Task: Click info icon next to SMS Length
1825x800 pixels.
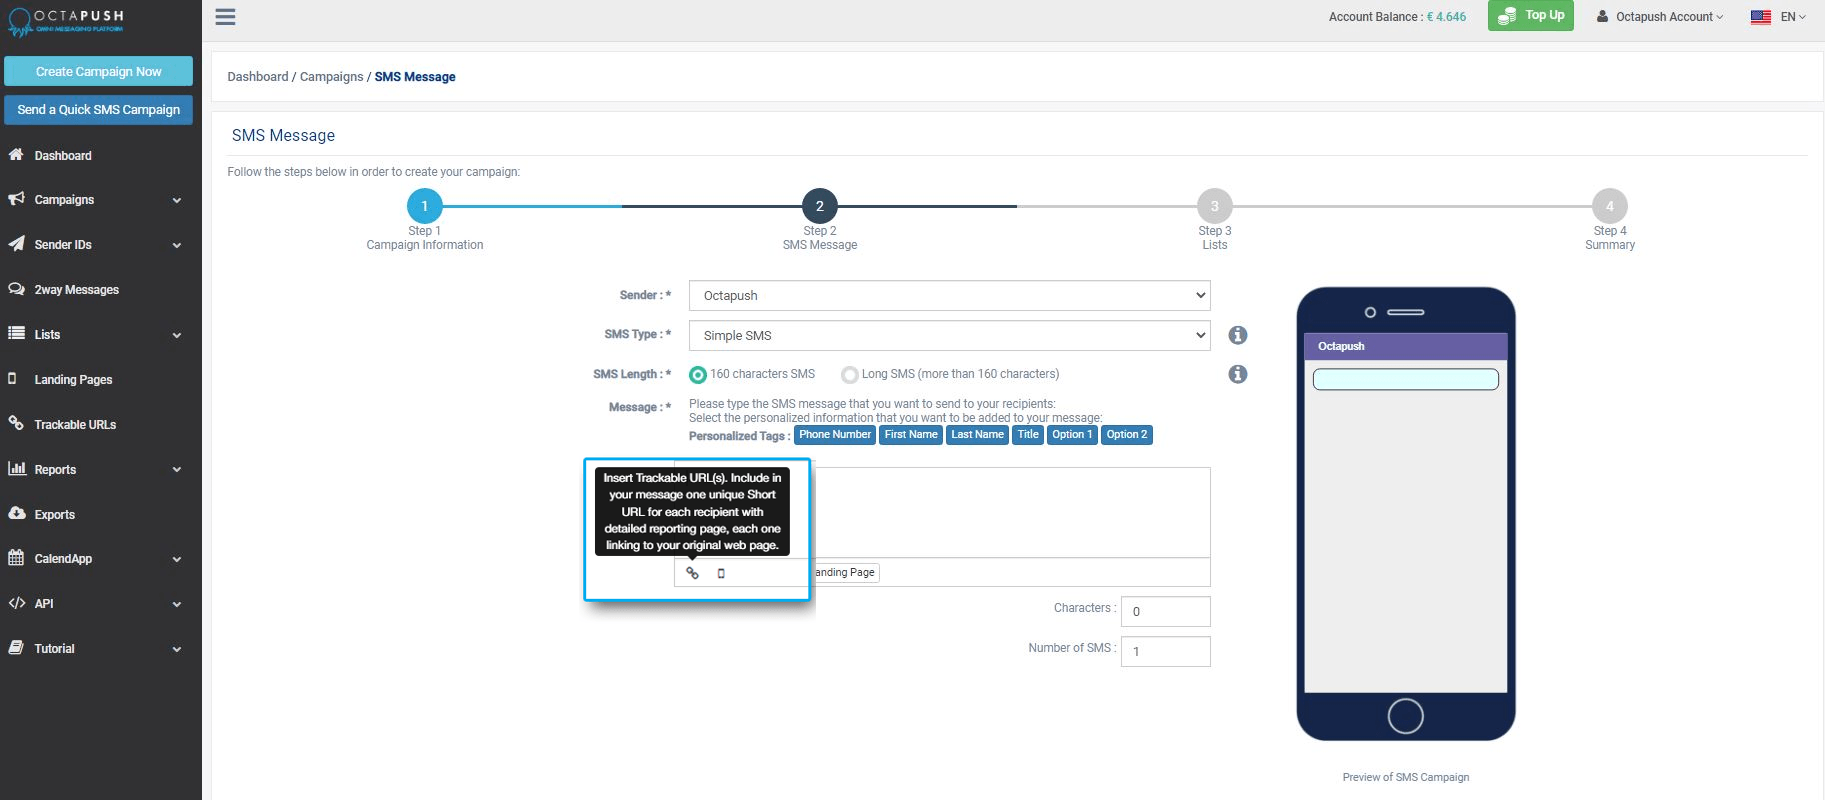Action: (1238, 374)
